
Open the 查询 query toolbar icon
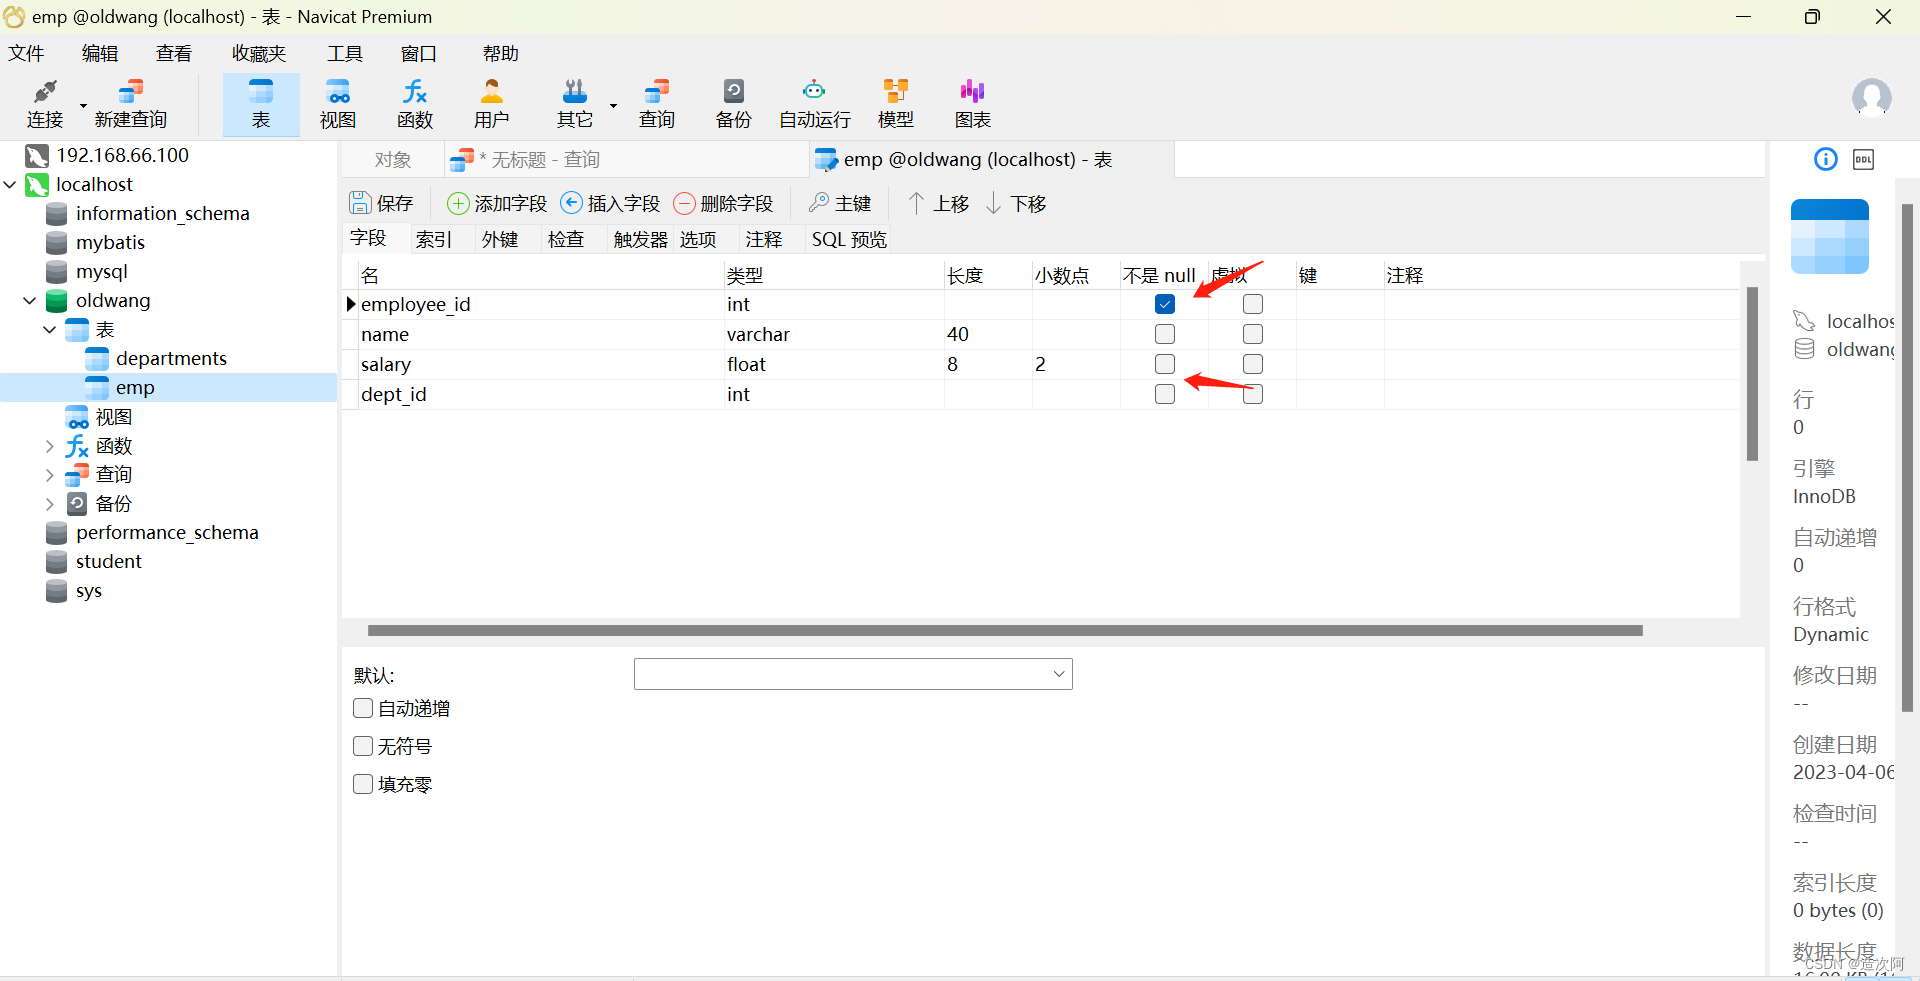[x=657, y=104]
